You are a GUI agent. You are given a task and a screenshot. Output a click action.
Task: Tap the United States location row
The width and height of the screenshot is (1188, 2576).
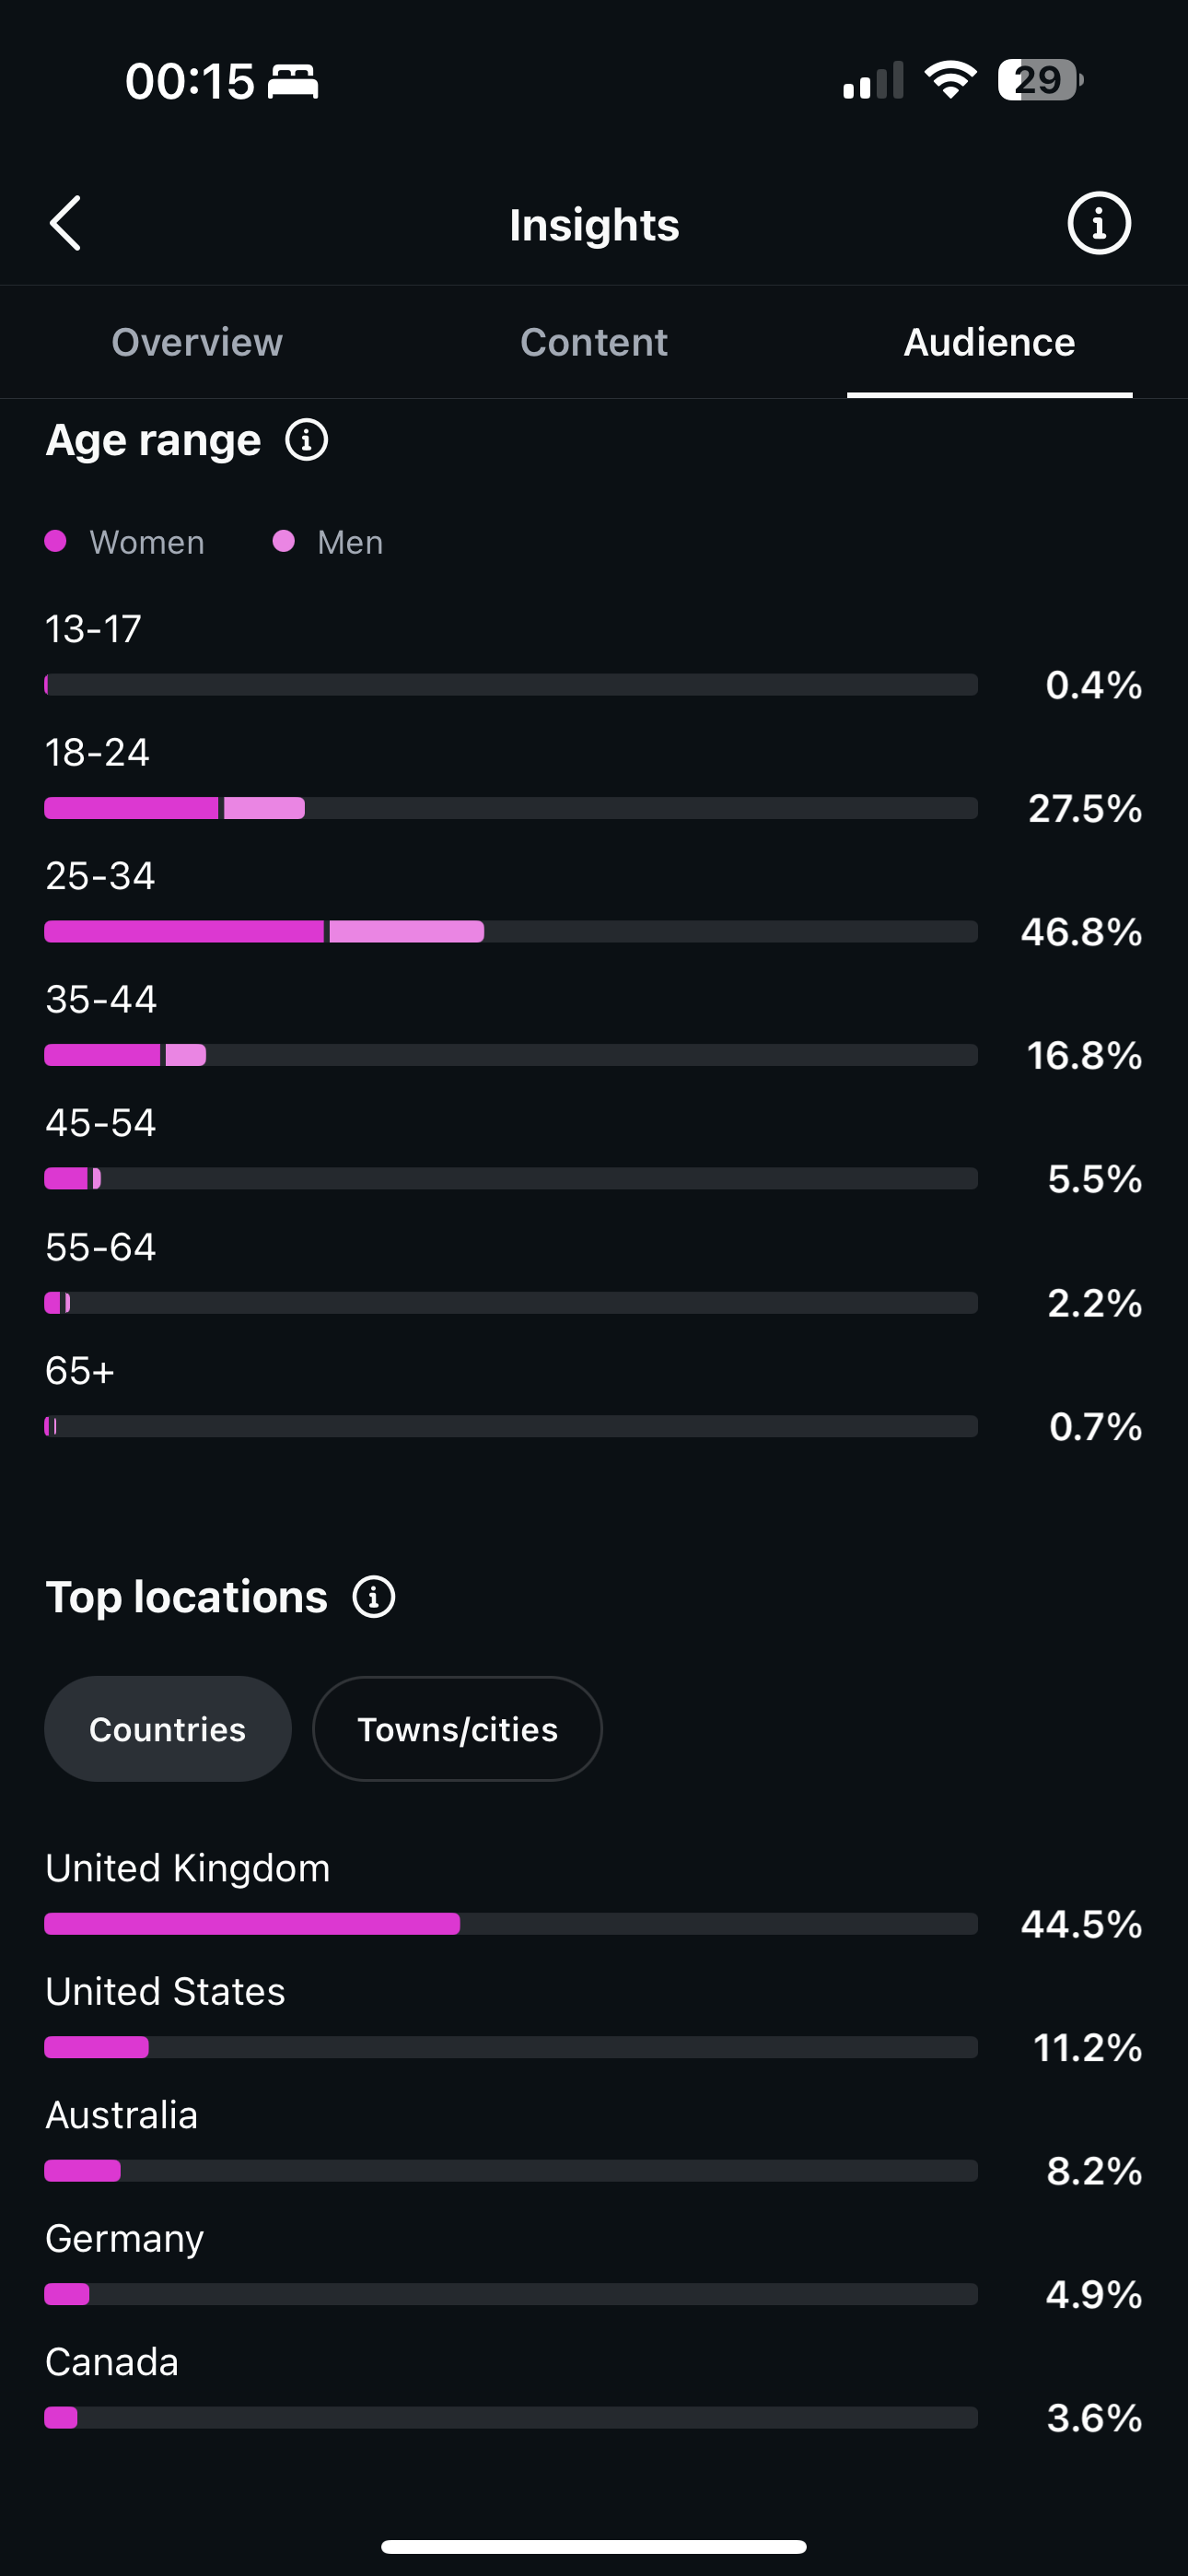pos(594,2019)
